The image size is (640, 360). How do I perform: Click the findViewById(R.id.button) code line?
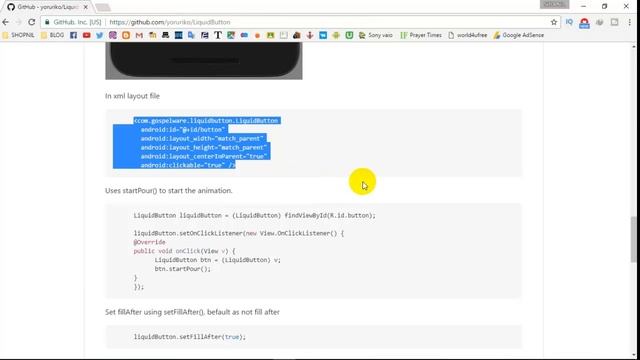click(x=254, y=216)
